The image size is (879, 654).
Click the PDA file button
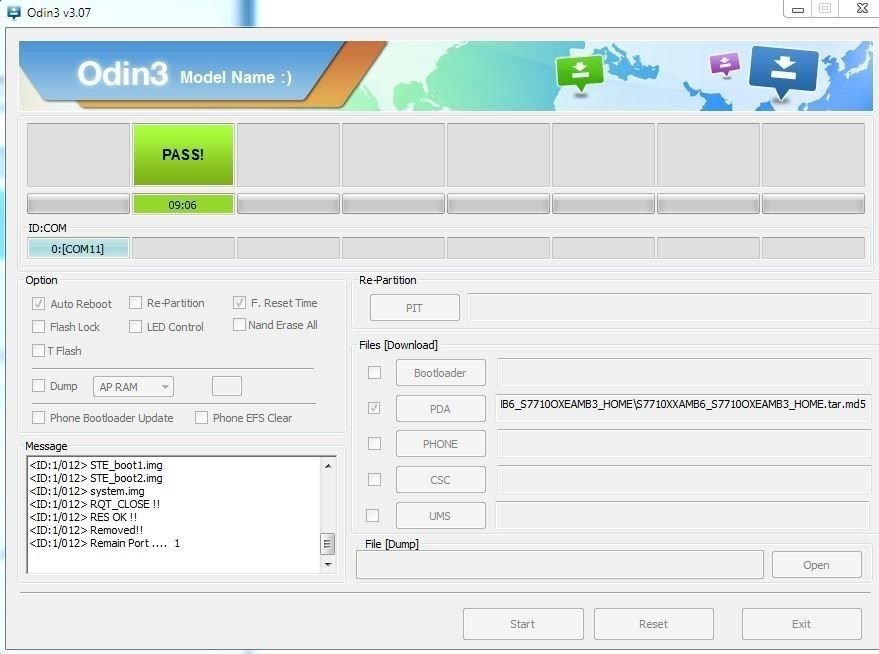pos(440,409)
